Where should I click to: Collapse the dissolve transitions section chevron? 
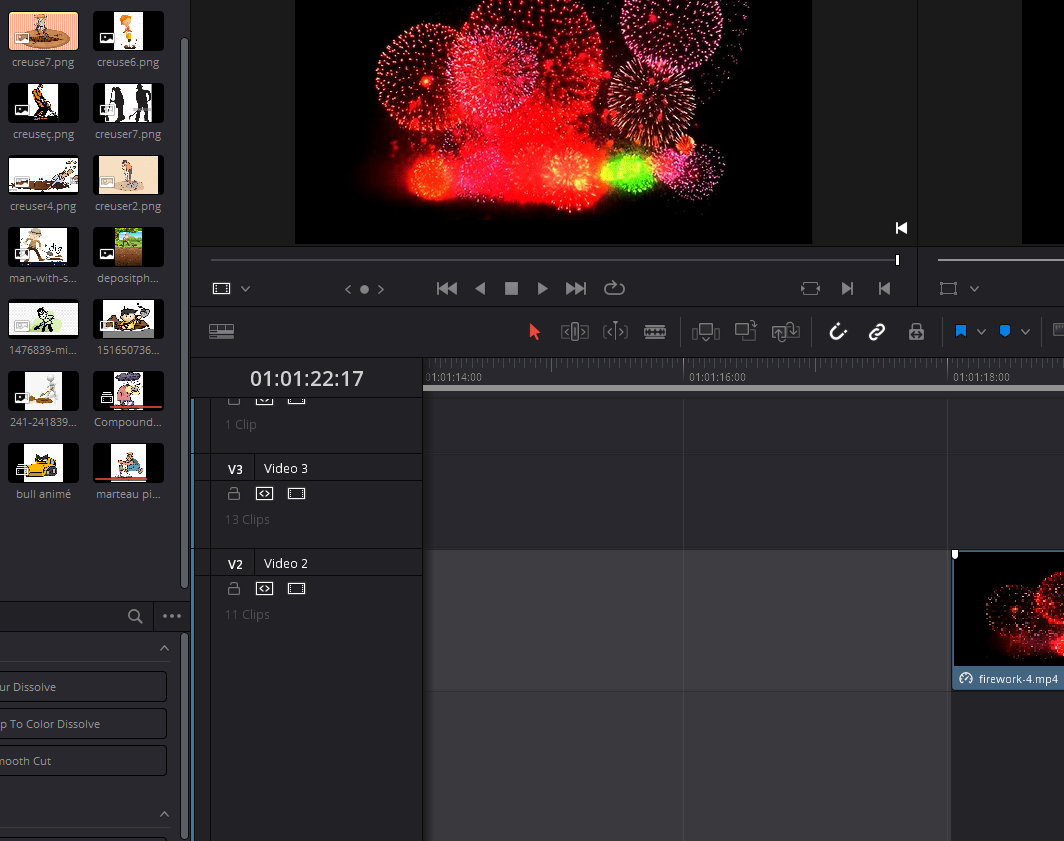click(x=165, y=649)
